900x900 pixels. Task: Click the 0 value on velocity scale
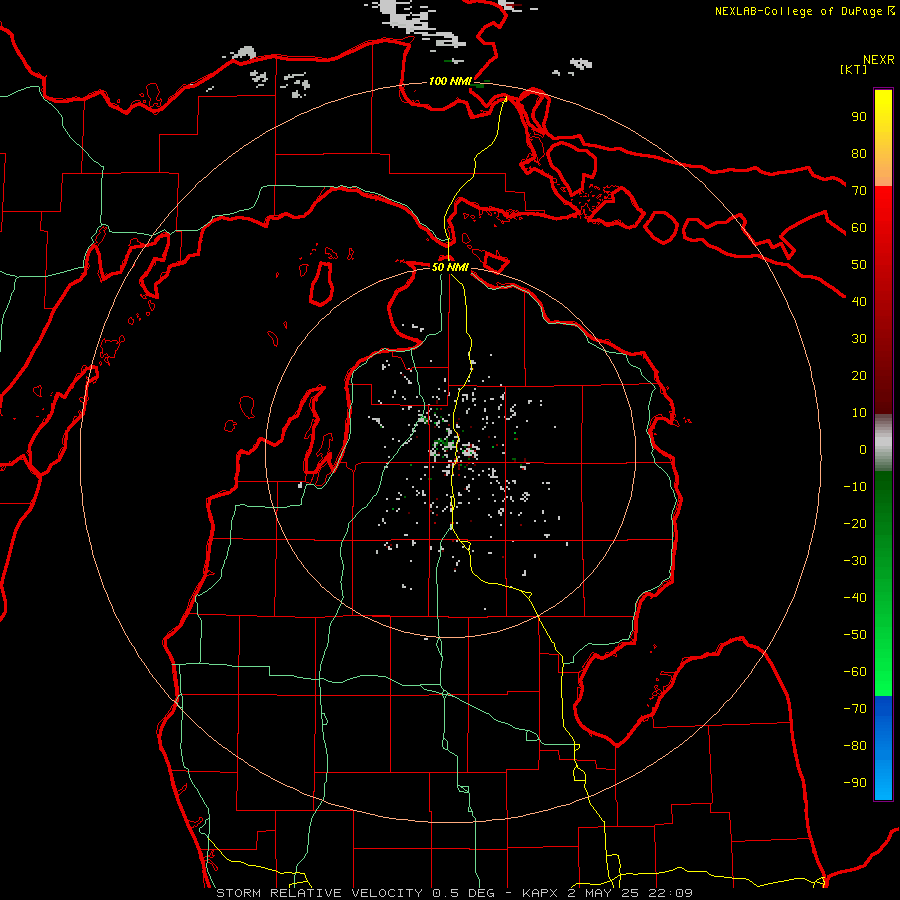(x=863, y=449)
